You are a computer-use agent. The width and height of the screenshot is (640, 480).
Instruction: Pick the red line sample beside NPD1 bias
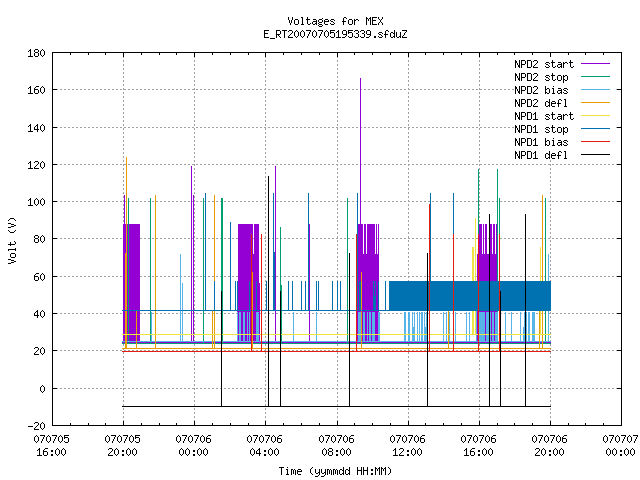[595, 142]
